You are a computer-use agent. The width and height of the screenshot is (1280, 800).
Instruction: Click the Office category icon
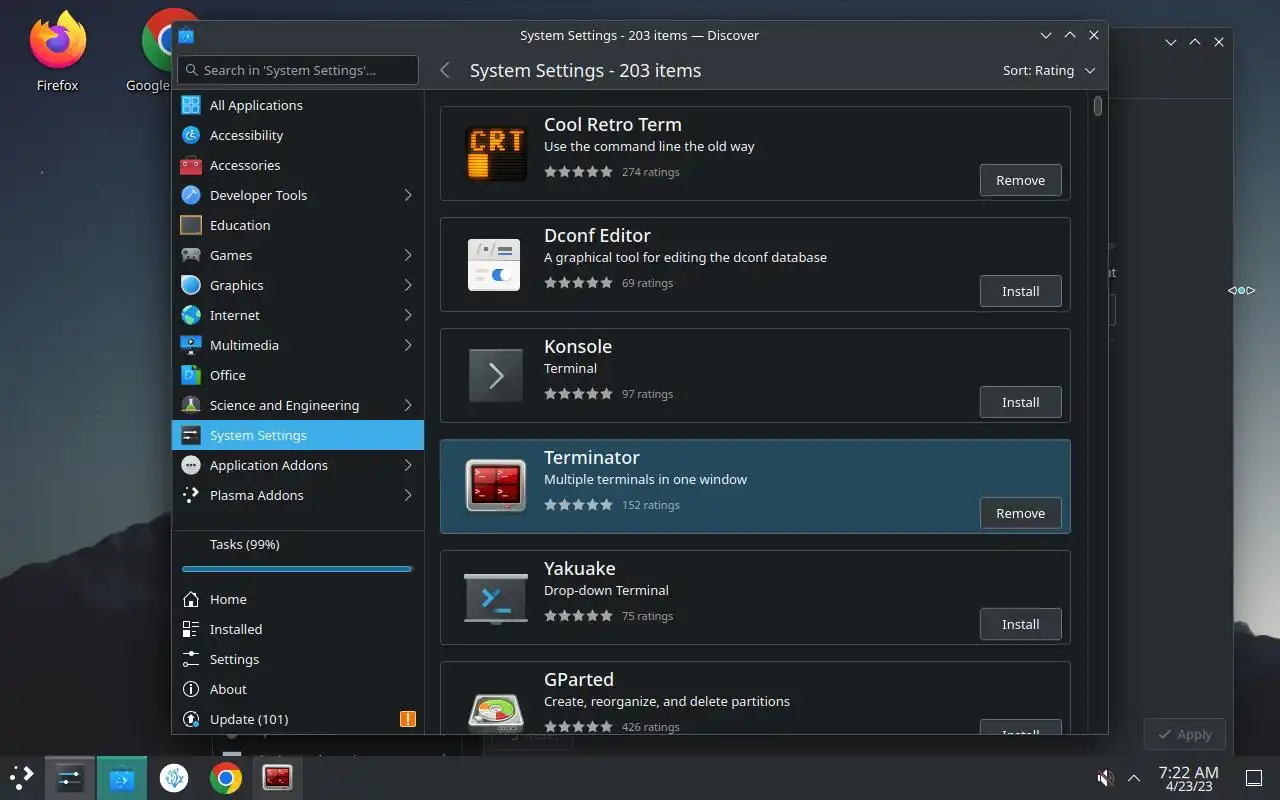click(x=191, y=375)
